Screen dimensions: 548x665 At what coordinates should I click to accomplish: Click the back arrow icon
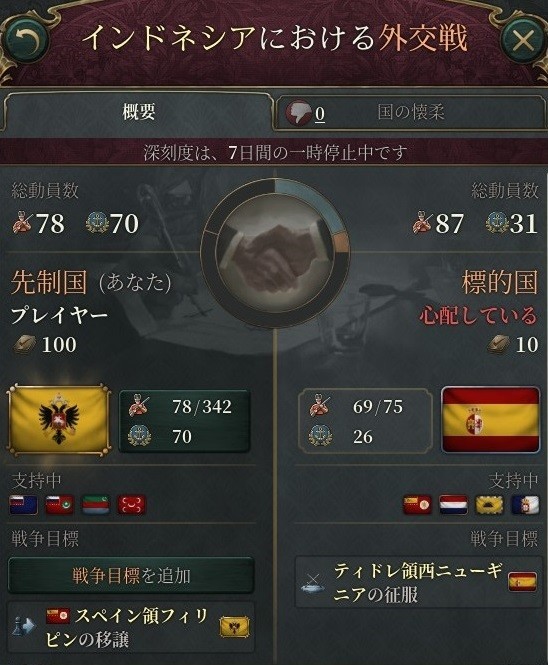[25, 41]
